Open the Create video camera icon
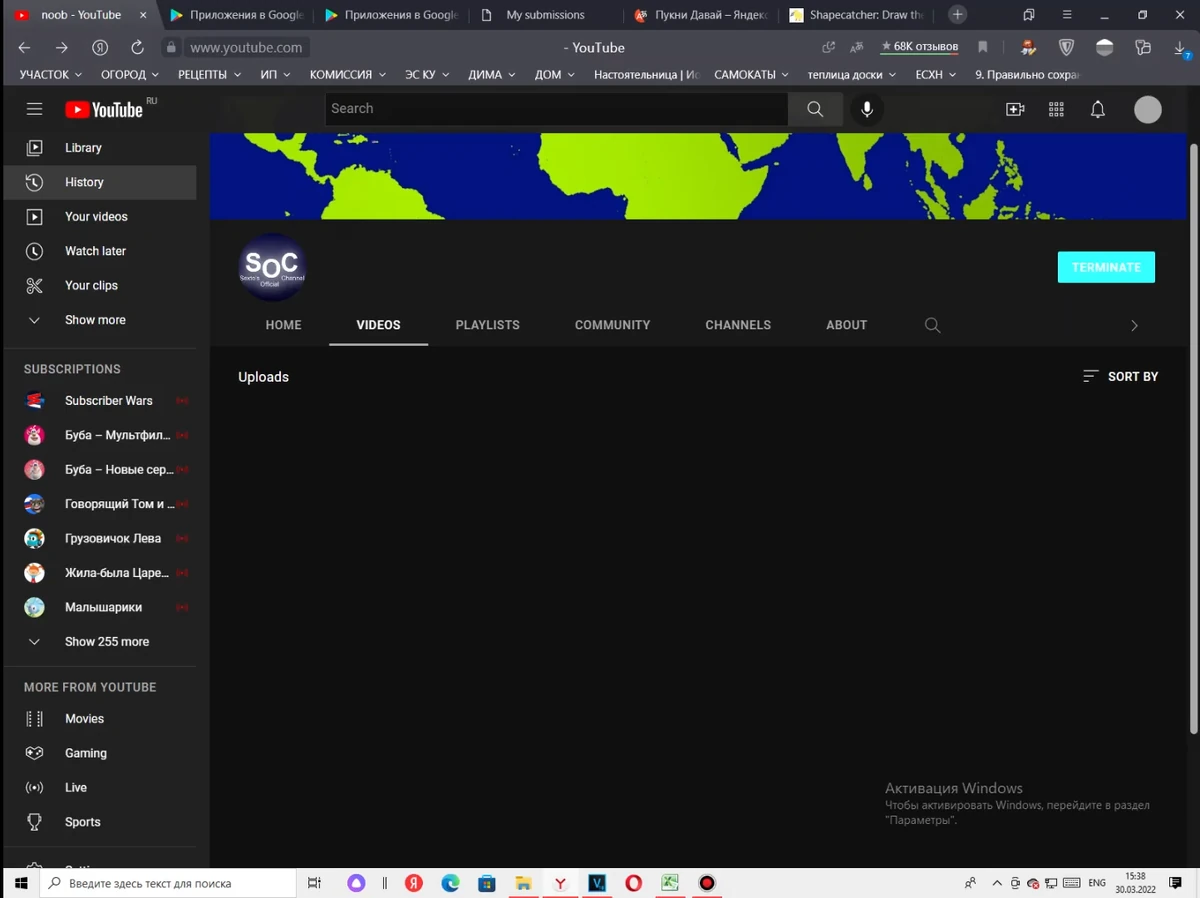Image resolution: width=1200 pixels, height=898 pixels. pos(1014,109)
